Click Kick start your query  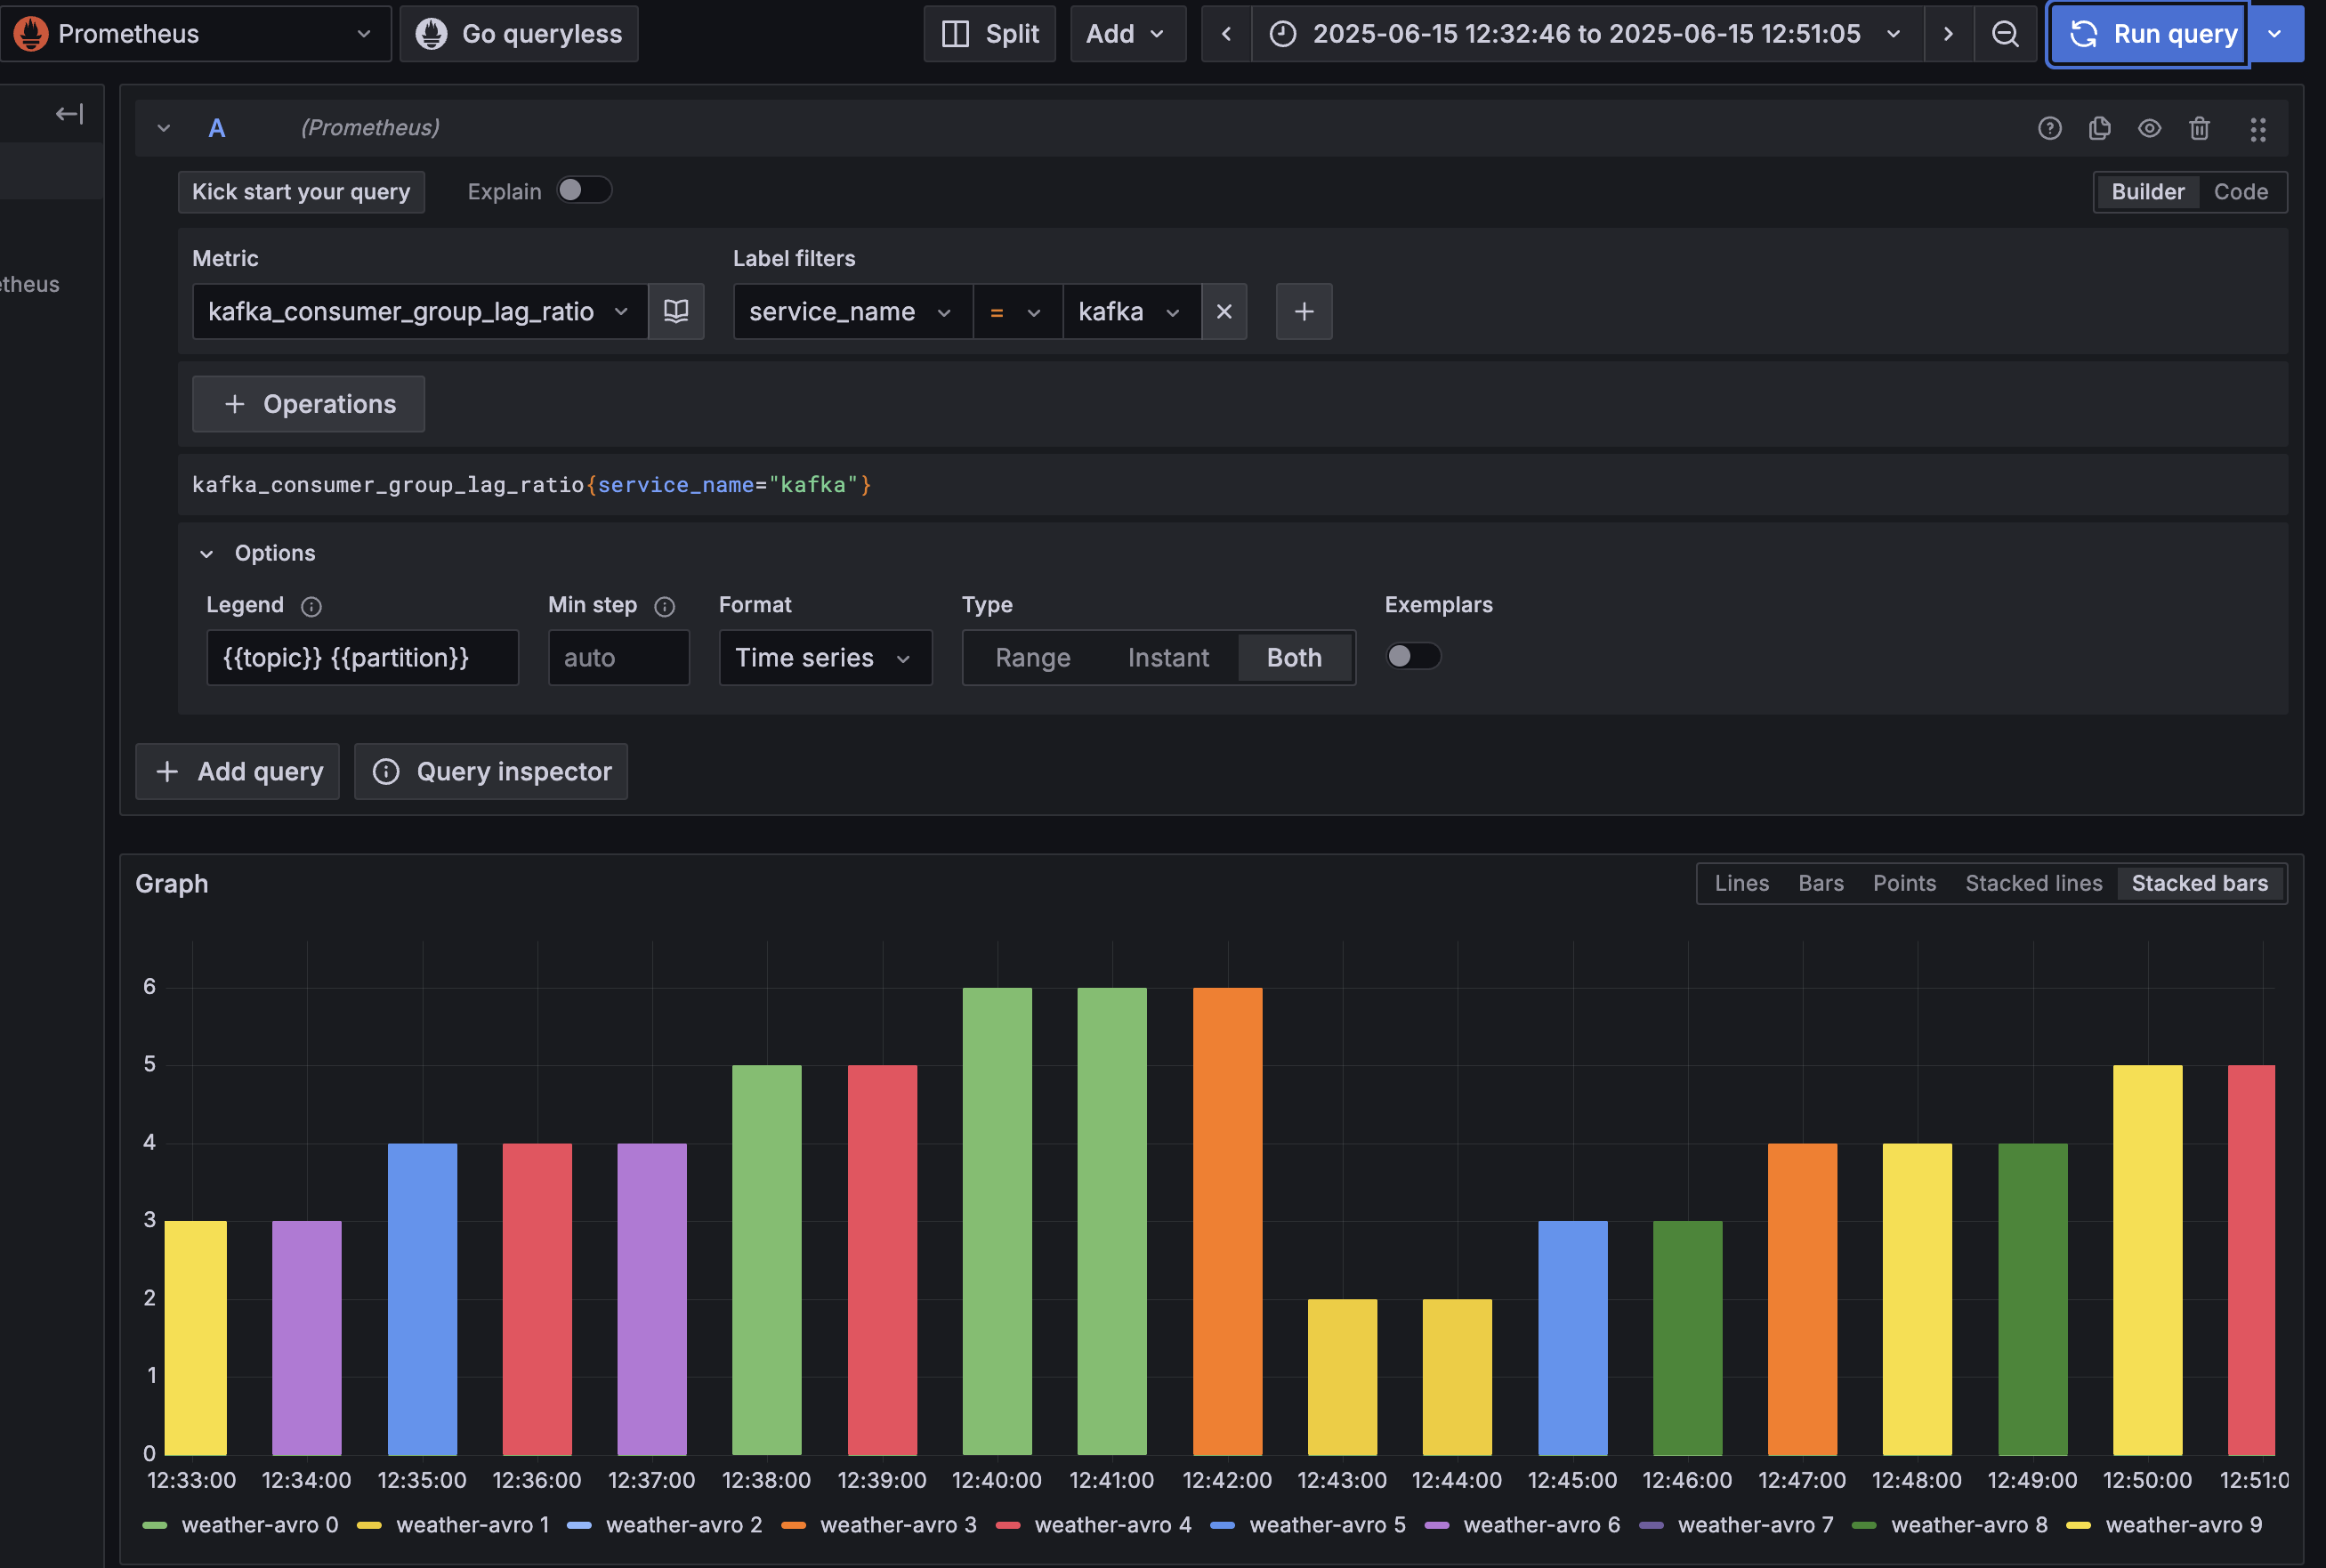coord(301,192)
